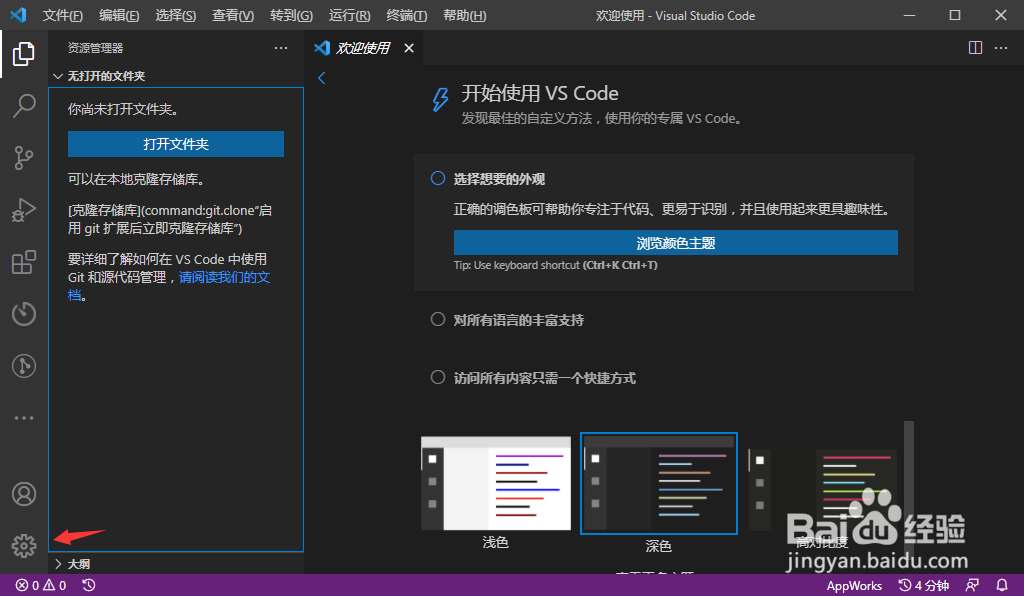Open the feedback icon in status bar
Viewport: 1024px width, 596px height.
click(972, 586)
